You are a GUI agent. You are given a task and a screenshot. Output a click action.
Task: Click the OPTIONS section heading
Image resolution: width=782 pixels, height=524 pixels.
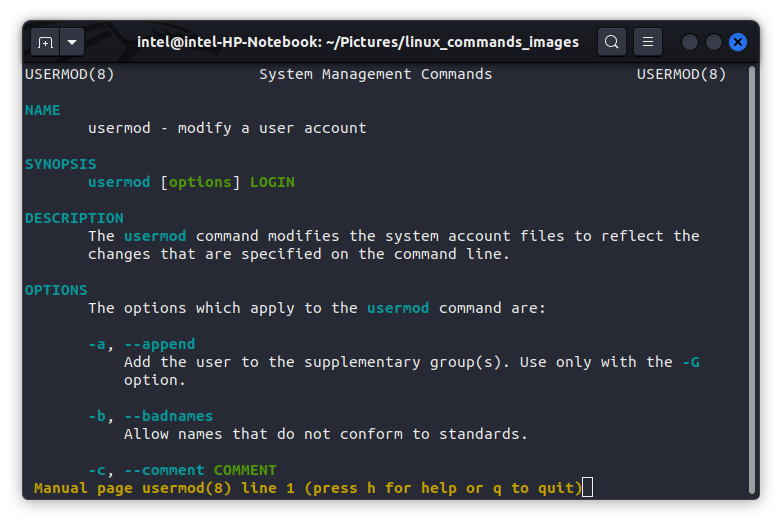coord(56,290)
